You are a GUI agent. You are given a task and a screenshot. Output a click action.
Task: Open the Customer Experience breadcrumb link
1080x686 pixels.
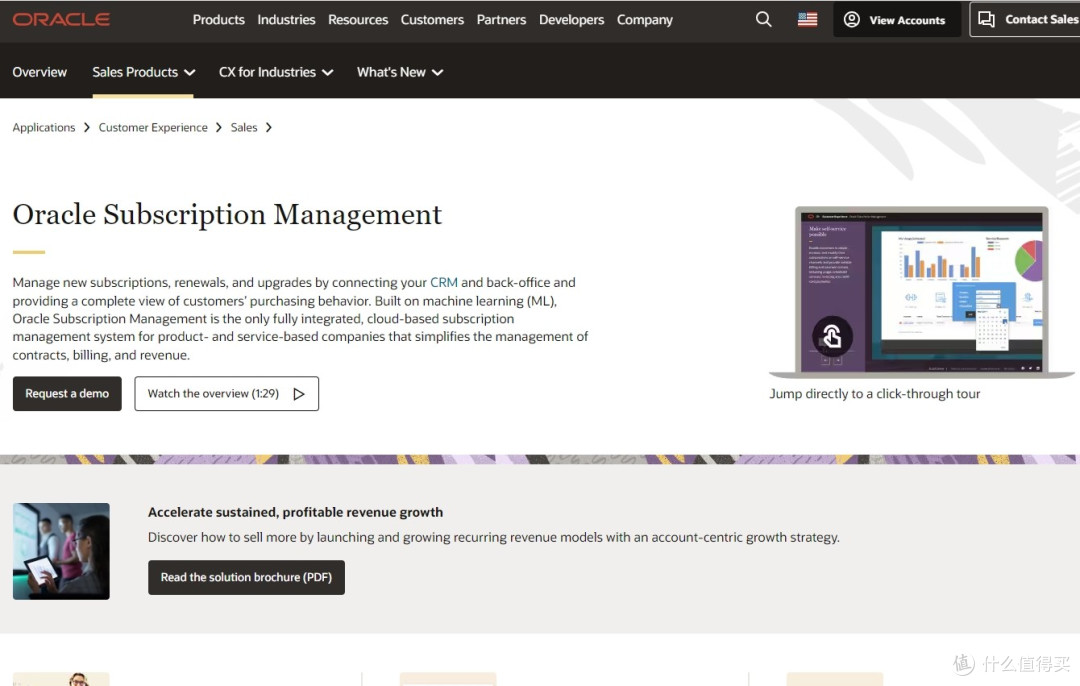(x=153, y=127)
